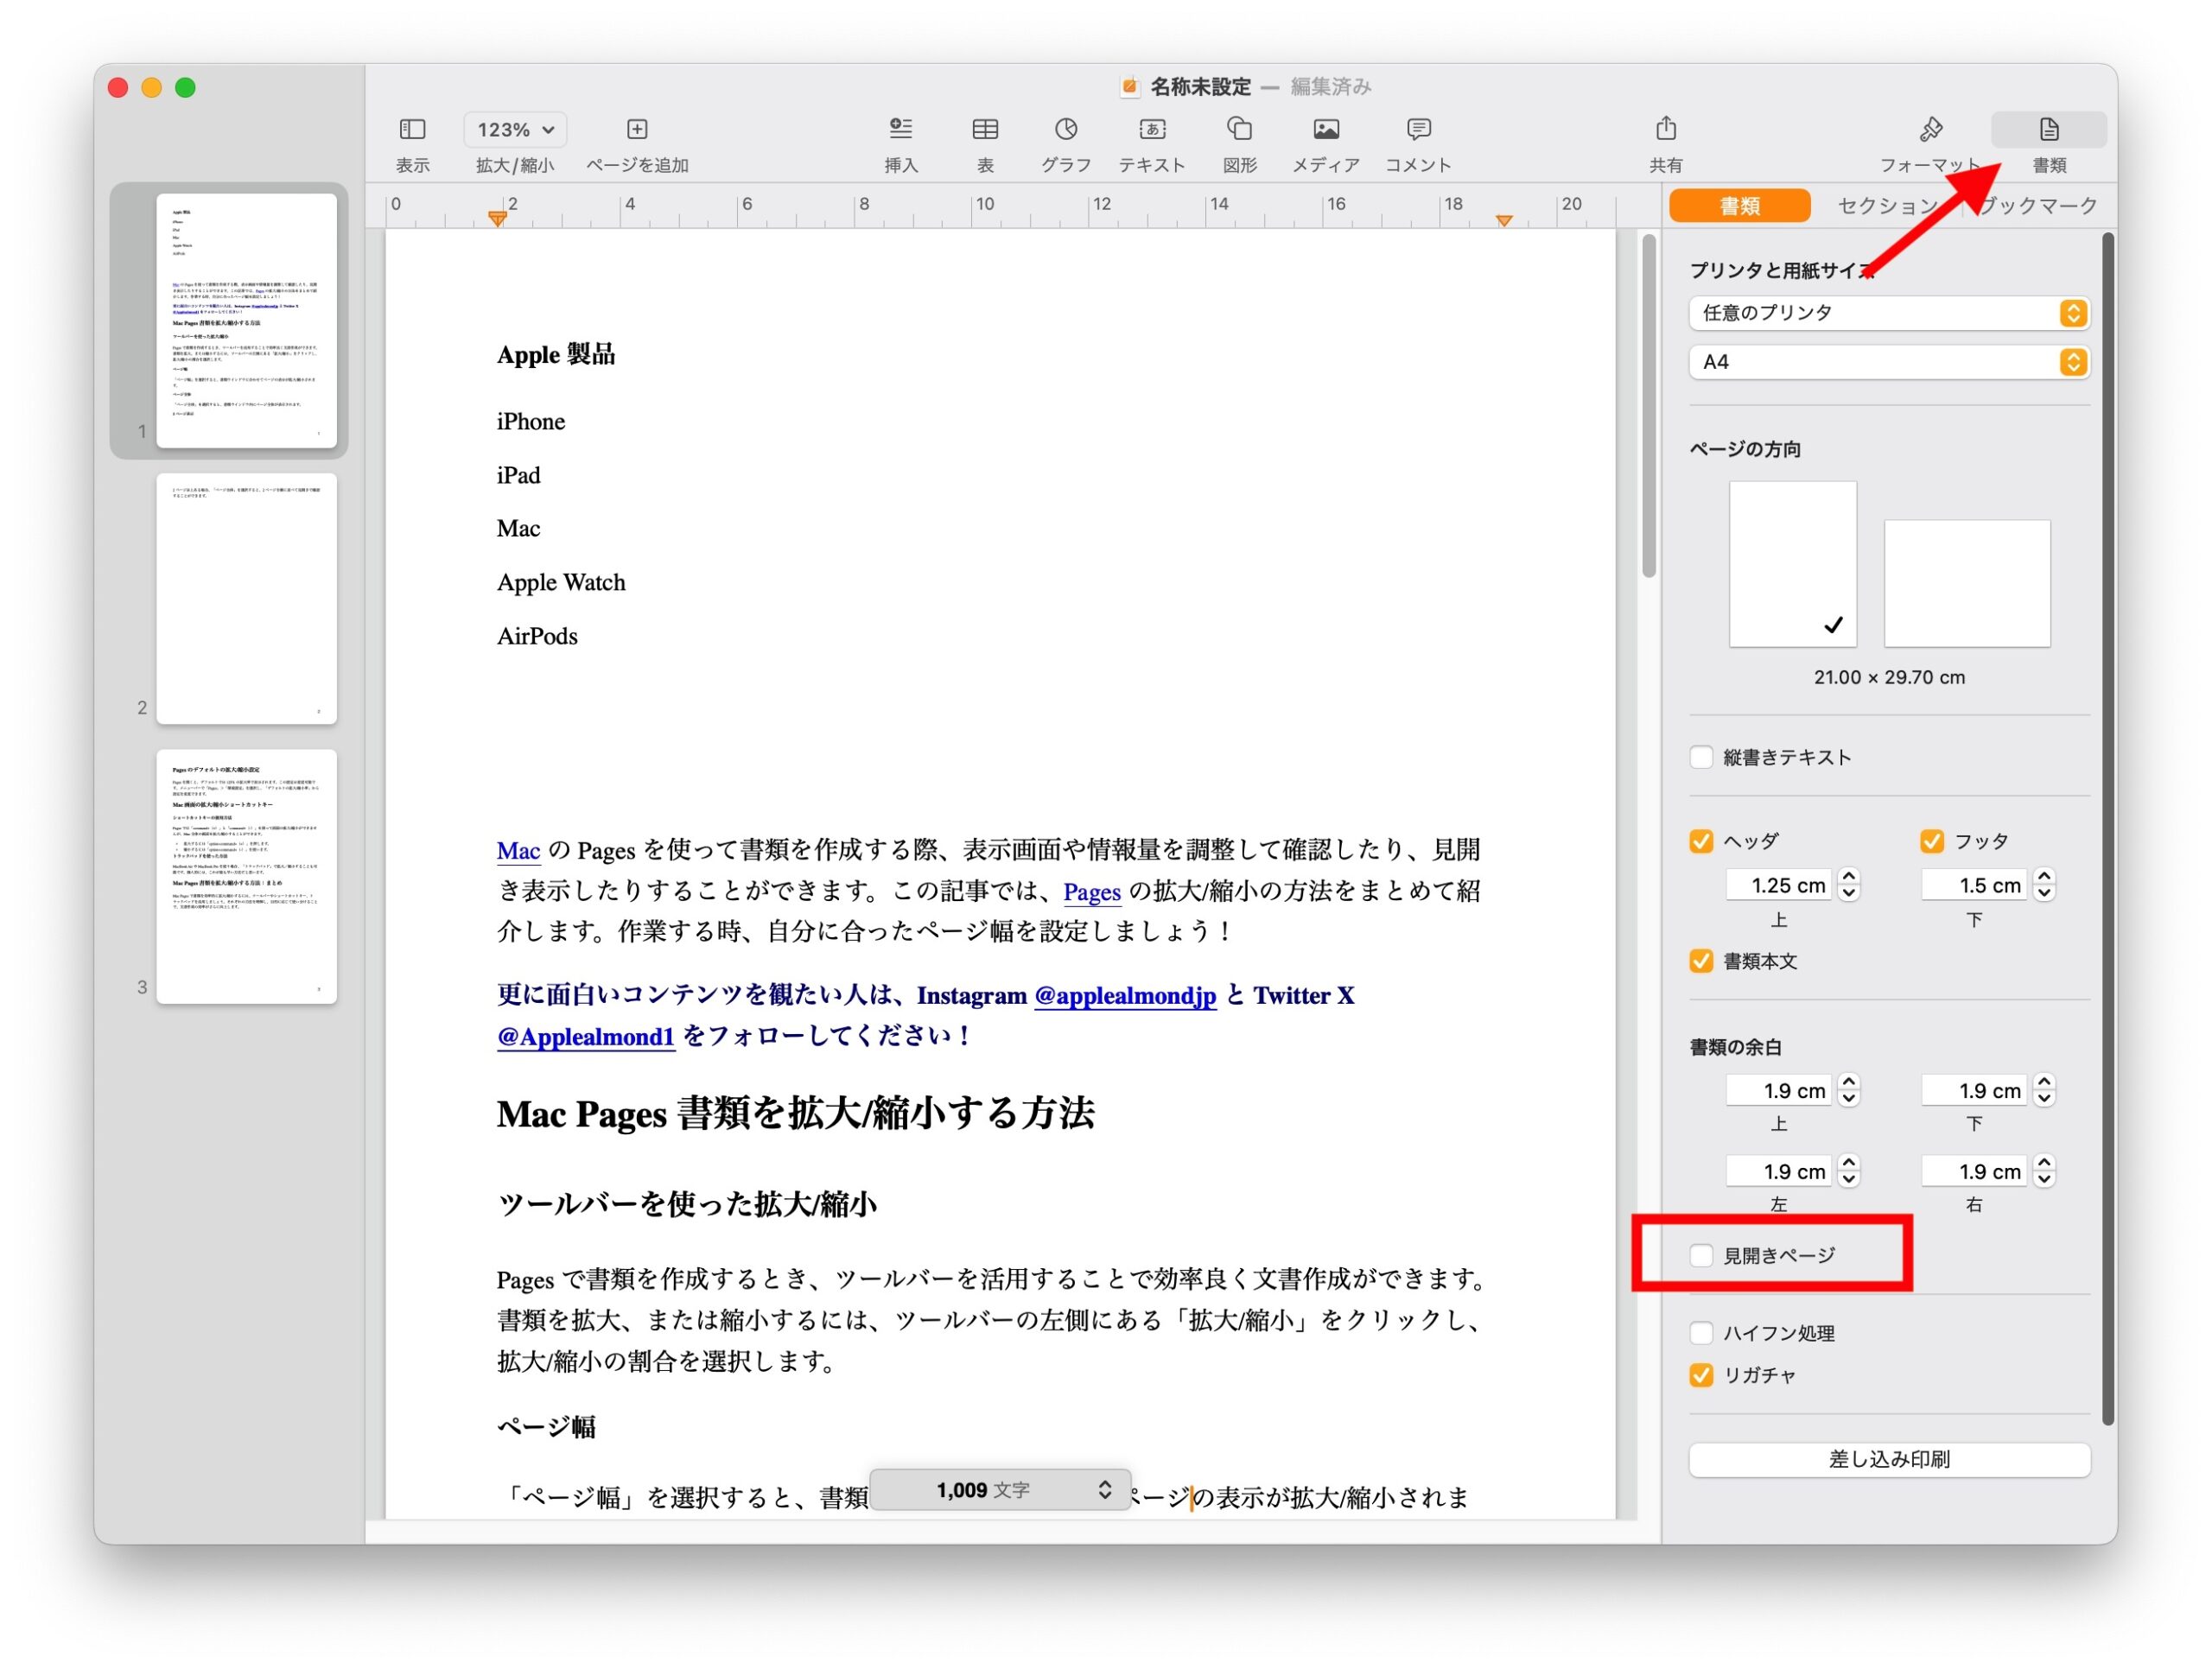
Task: Select page 1 thumbnail
Action: click(x=246, y=320)
